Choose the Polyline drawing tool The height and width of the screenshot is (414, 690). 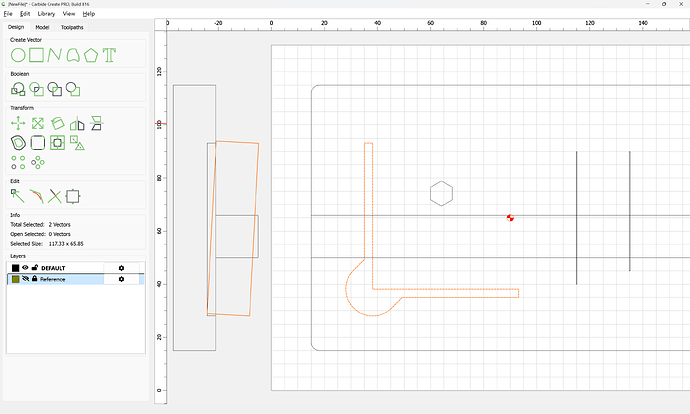[55, 55]
